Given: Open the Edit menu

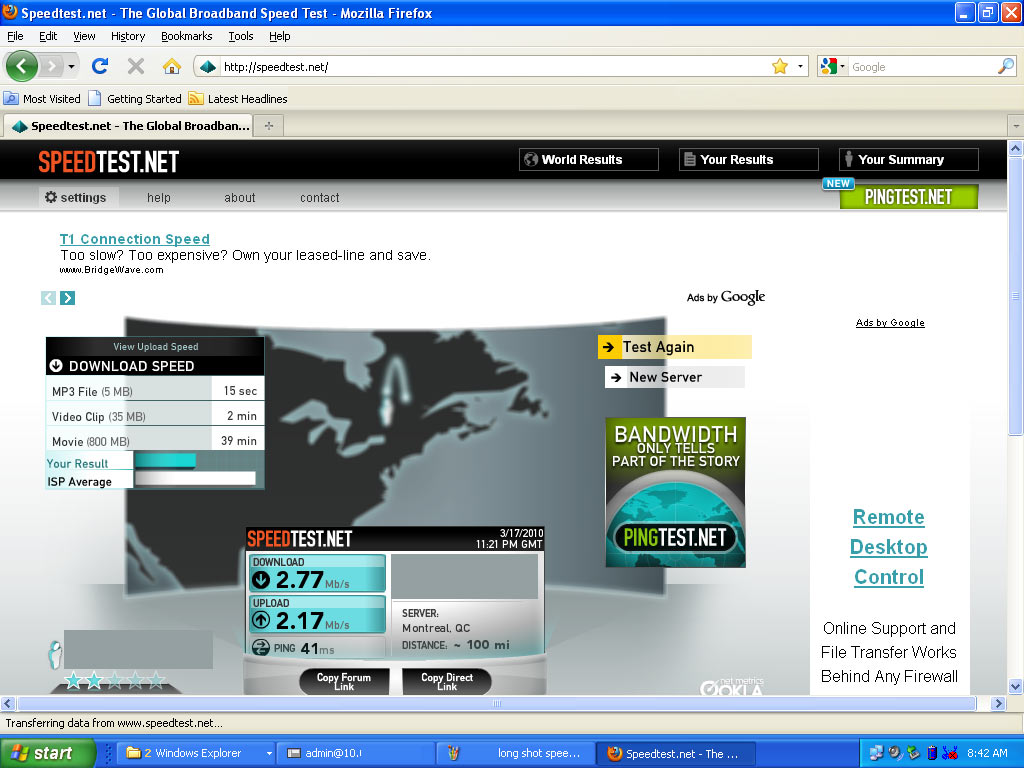Looking at the screenshot, I should point(48,36).
